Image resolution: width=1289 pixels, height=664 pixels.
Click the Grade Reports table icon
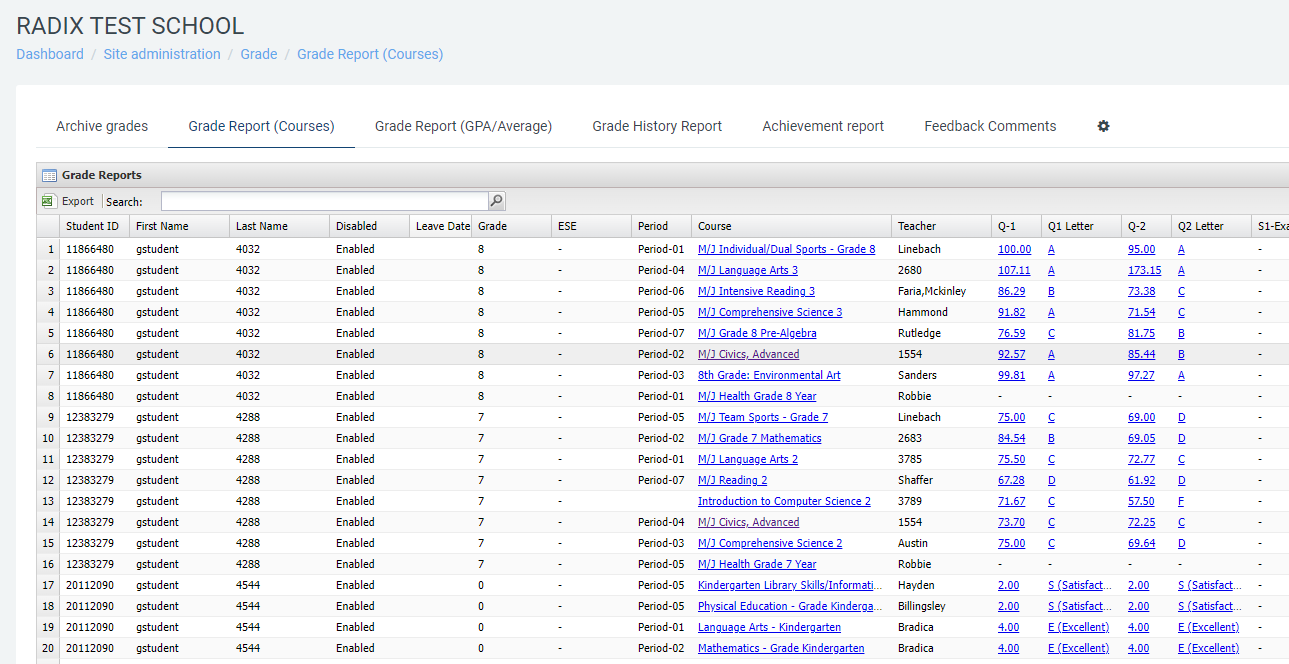pyautogui.click(x=49, y=175)
